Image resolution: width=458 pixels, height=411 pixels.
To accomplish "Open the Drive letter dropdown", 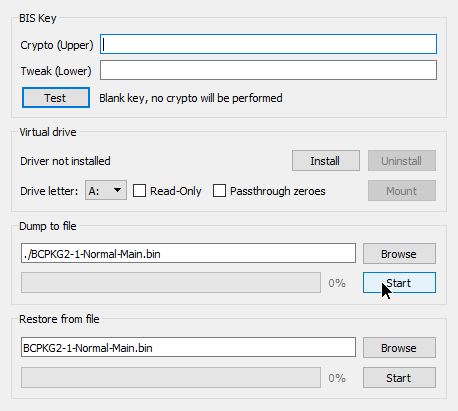I will 106,190.
